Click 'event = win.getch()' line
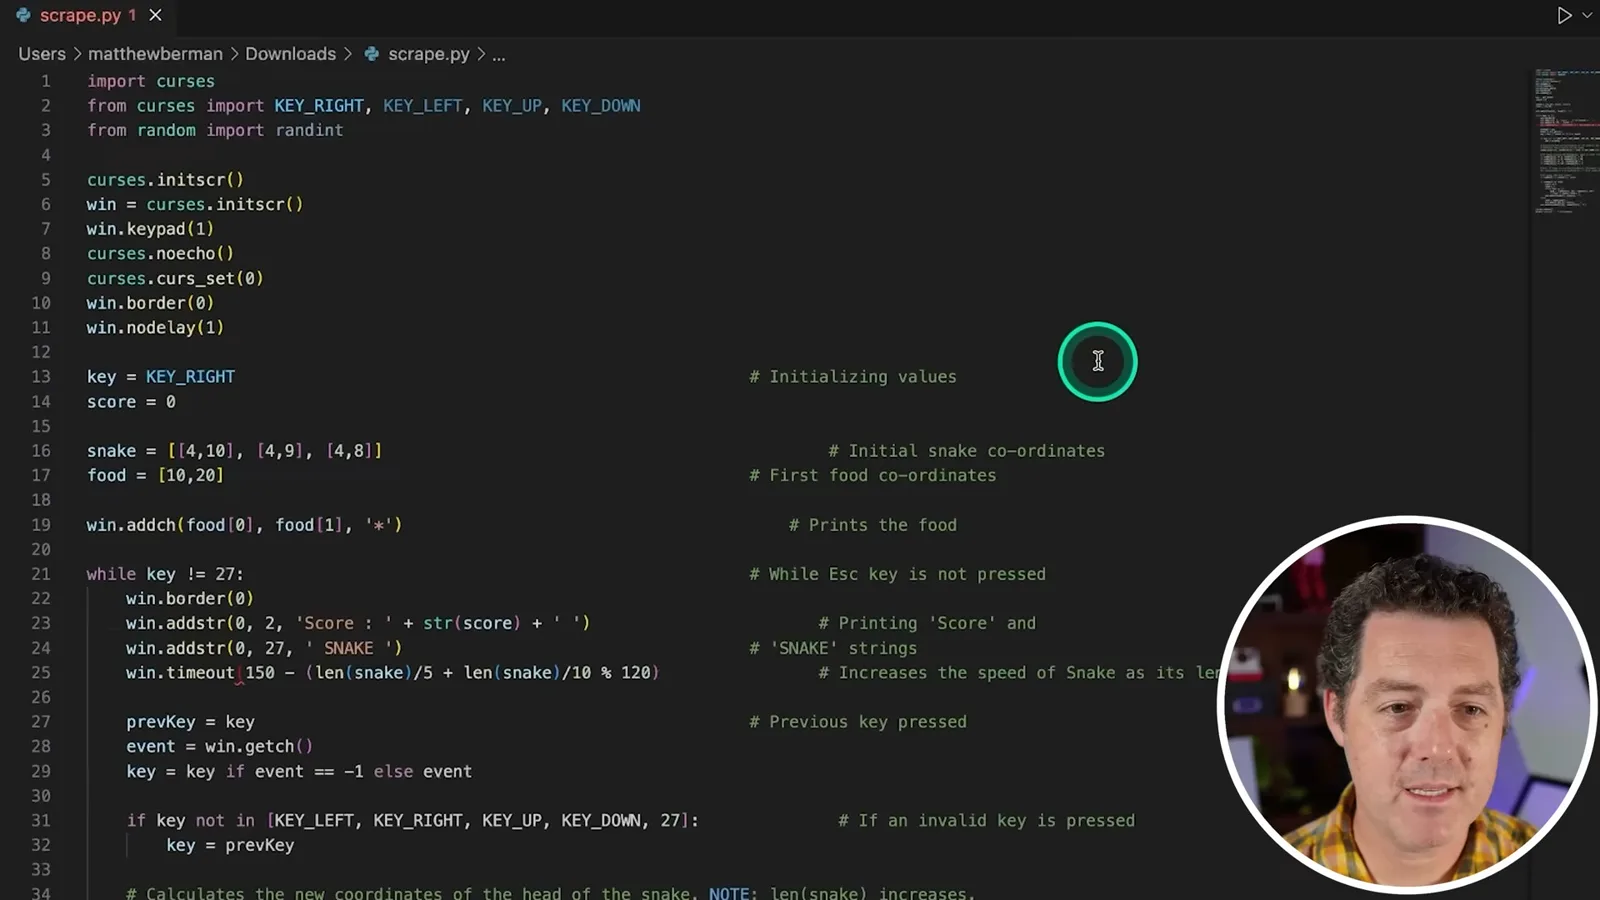1600x900 pixels. pyautogui.click(x=219, y=746)
